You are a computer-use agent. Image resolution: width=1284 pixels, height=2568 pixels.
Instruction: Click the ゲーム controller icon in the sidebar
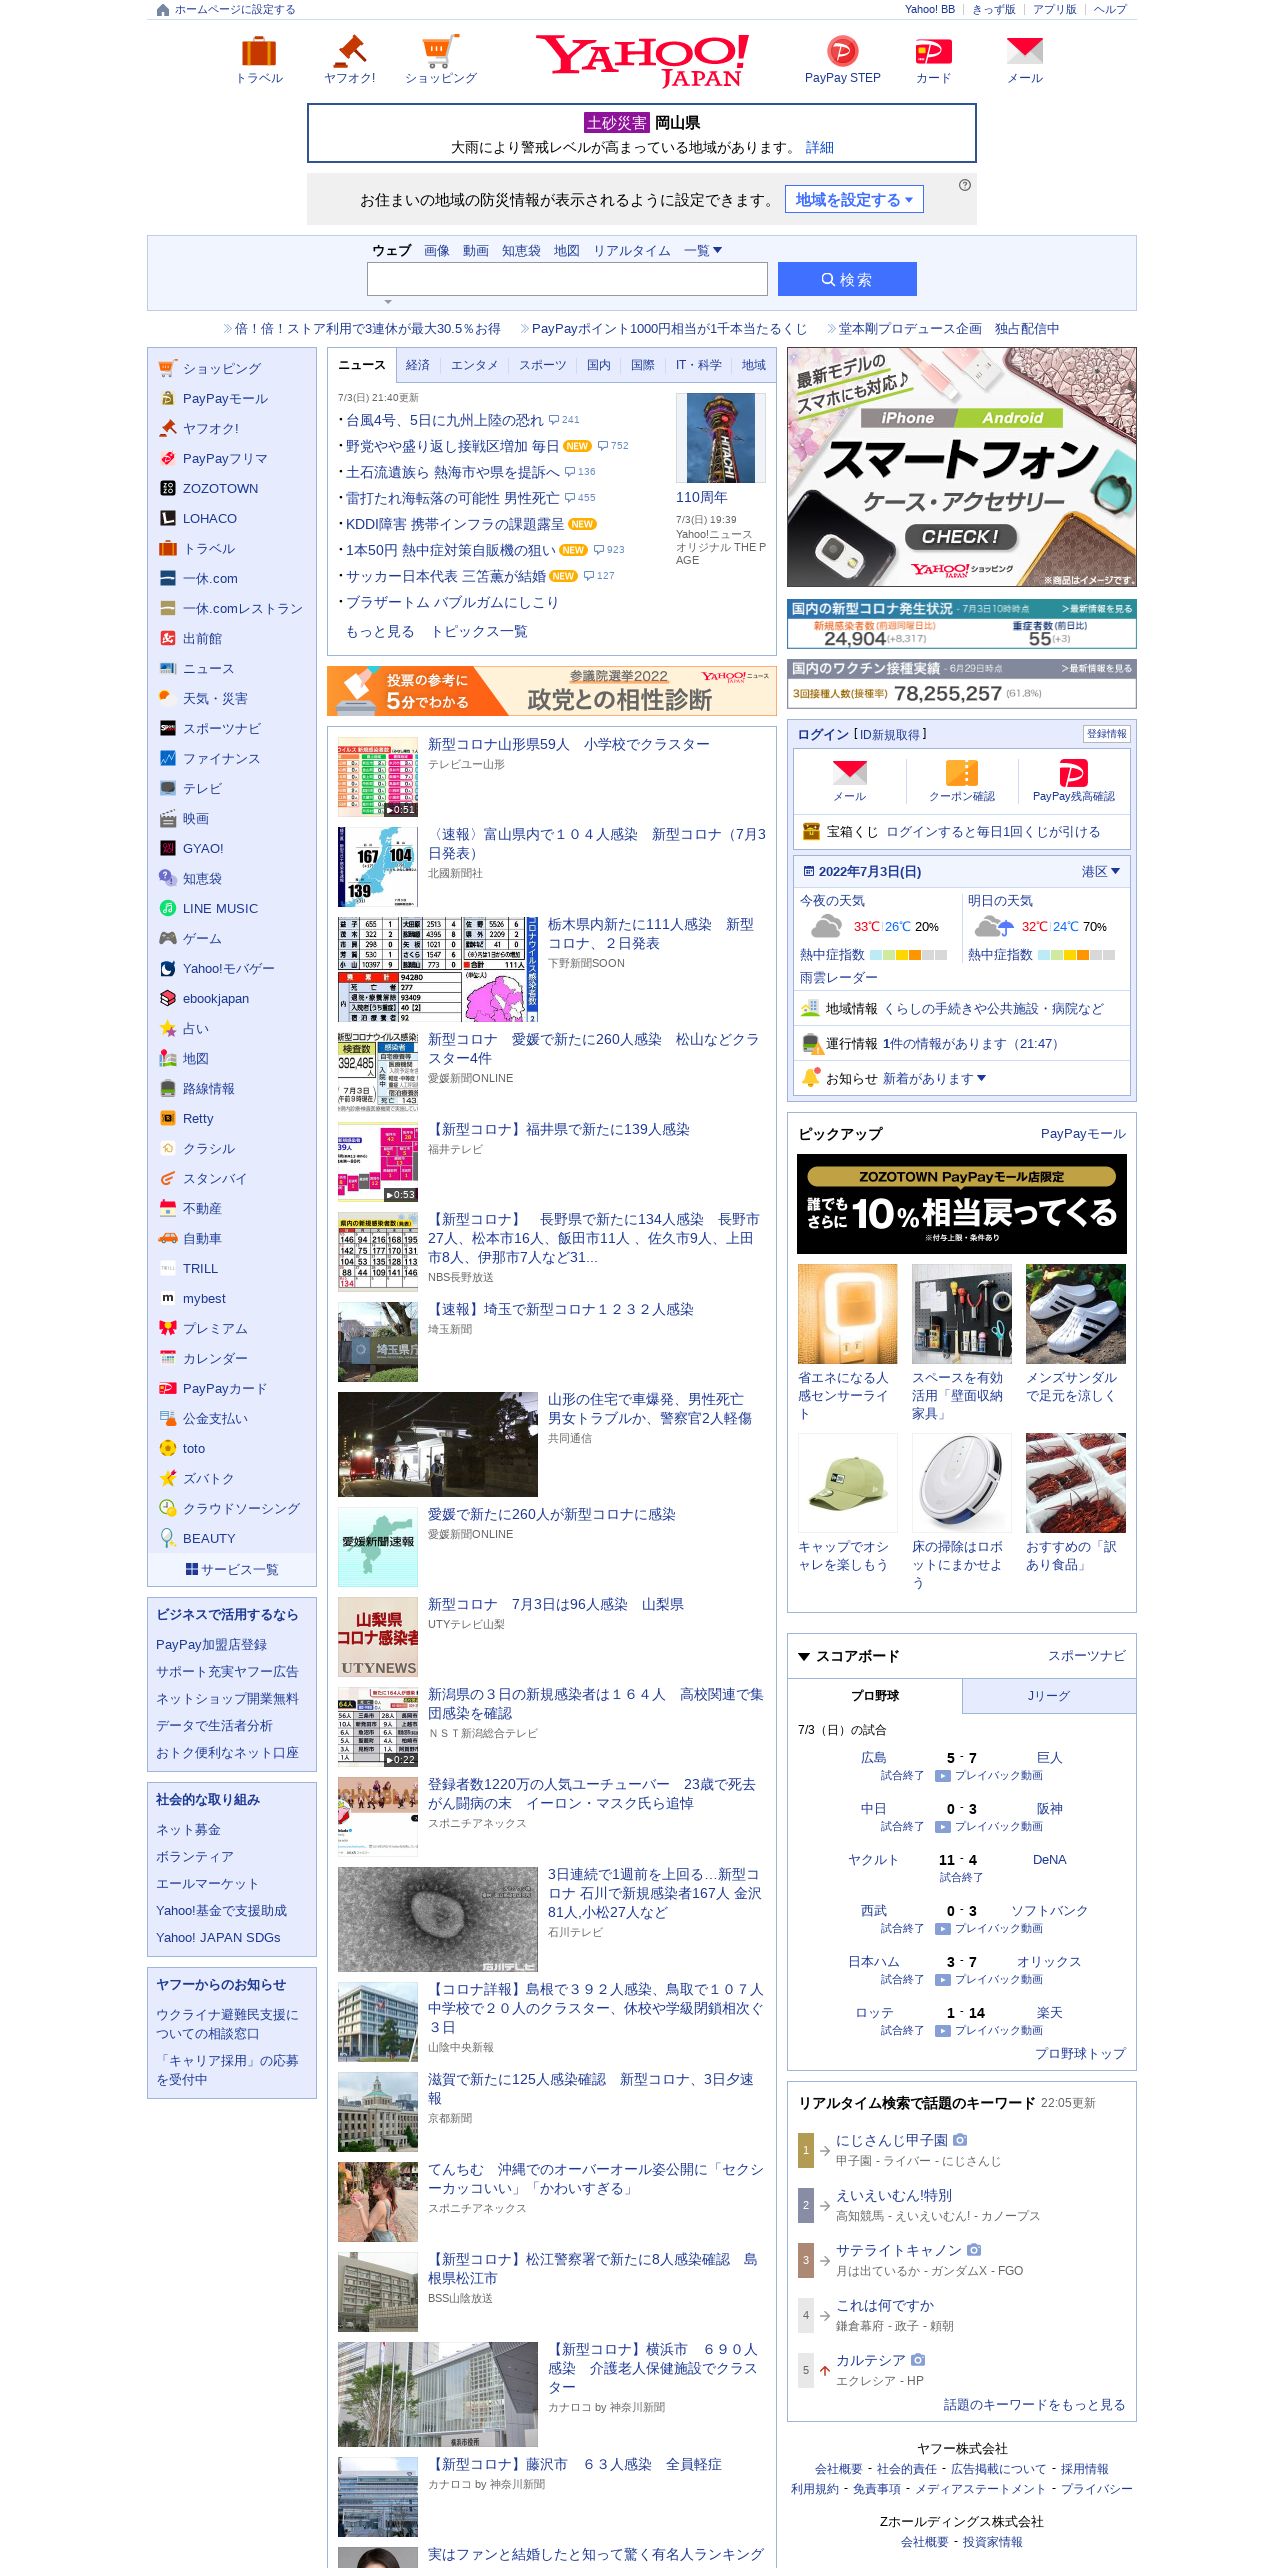point(168,938)
